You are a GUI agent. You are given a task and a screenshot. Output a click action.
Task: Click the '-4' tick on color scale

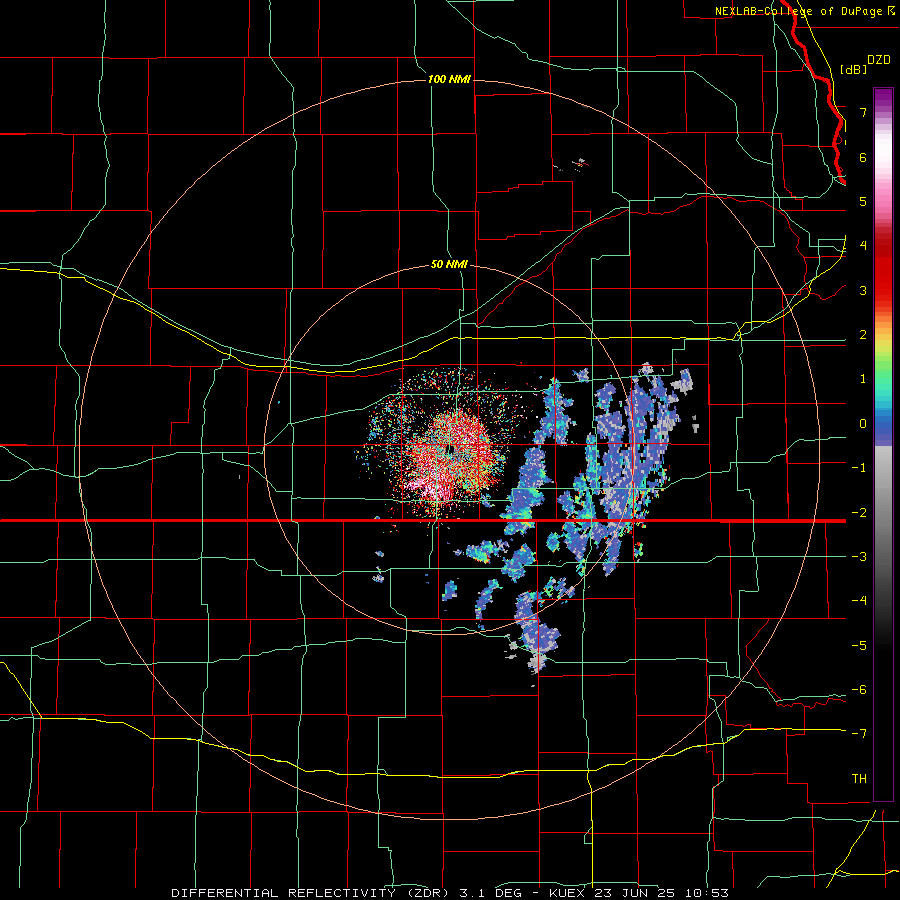tap(859, 601)
